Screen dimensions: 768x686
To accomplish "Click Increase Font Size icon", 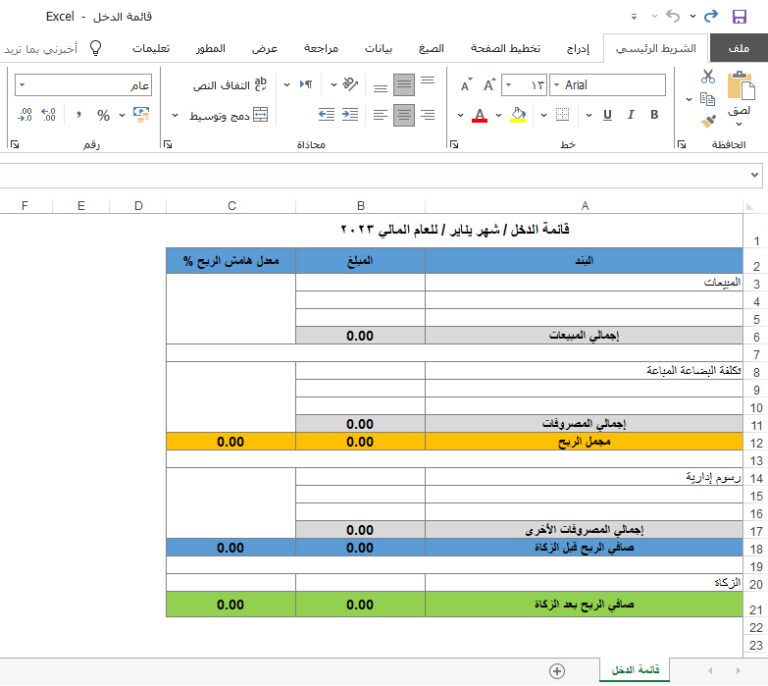I will point(489,85).
